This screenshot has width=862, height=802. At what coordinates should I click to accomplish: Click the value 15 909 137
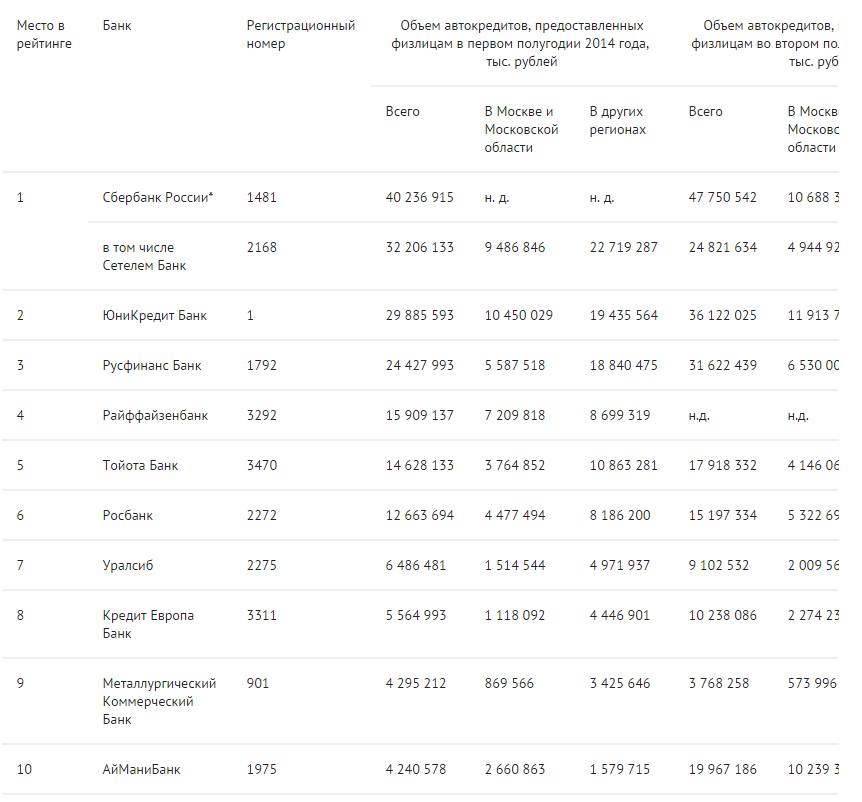coord(419,416)
